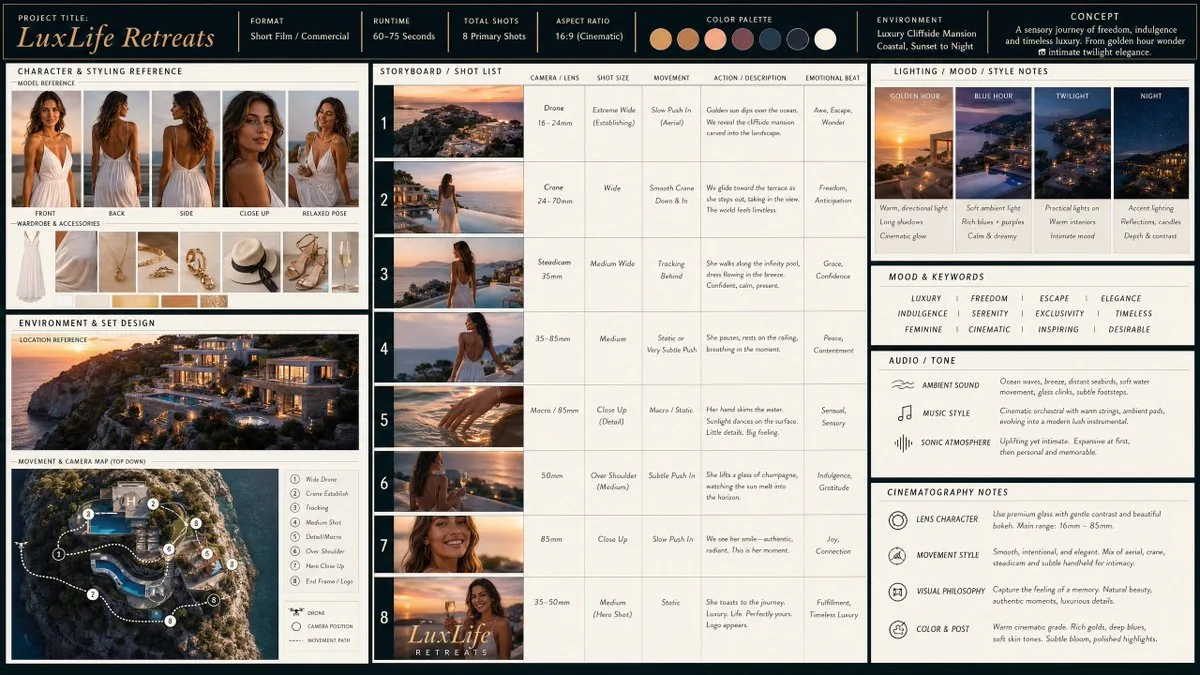The image size is (1200, 675).
Task: Select the sun hat wardrobe image
Action: click(x=250, y=262)
